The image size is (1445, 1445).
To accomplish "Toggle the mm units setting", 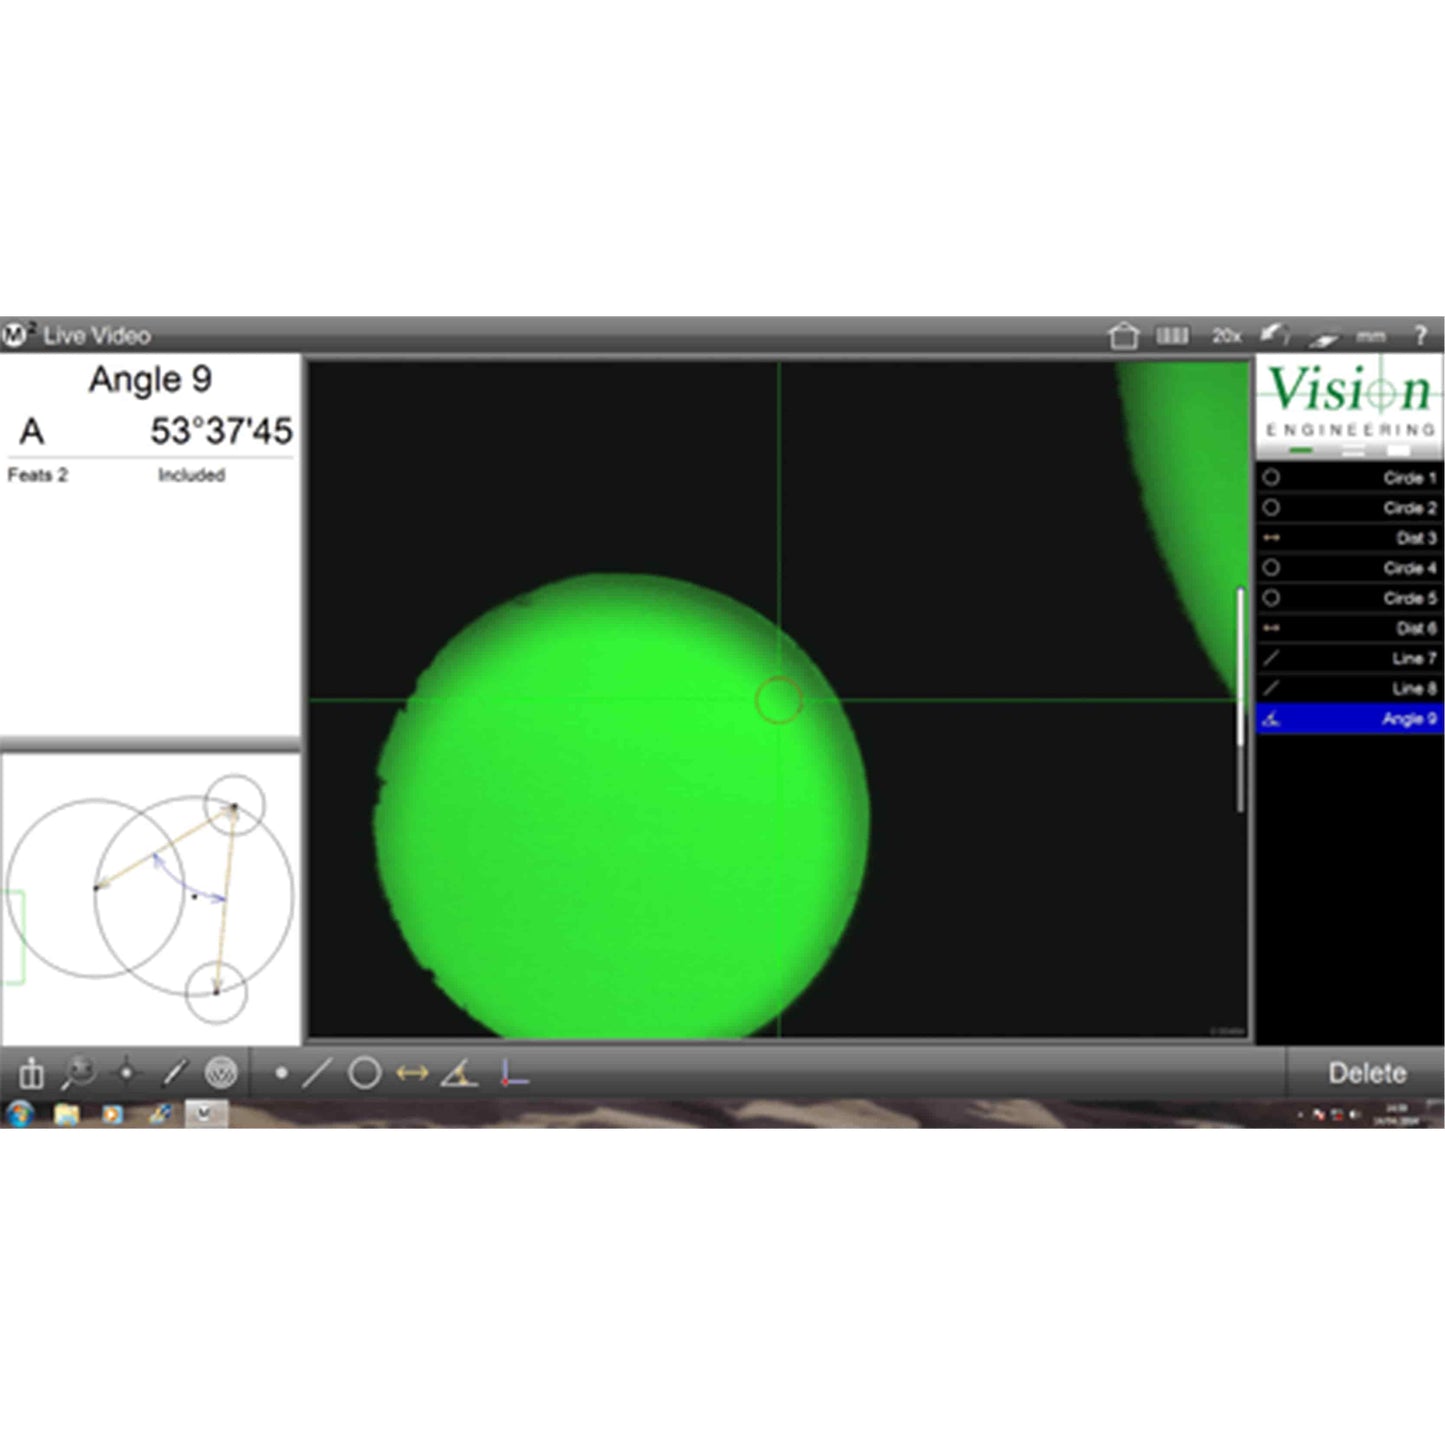I will click(x=1371, y=337).
